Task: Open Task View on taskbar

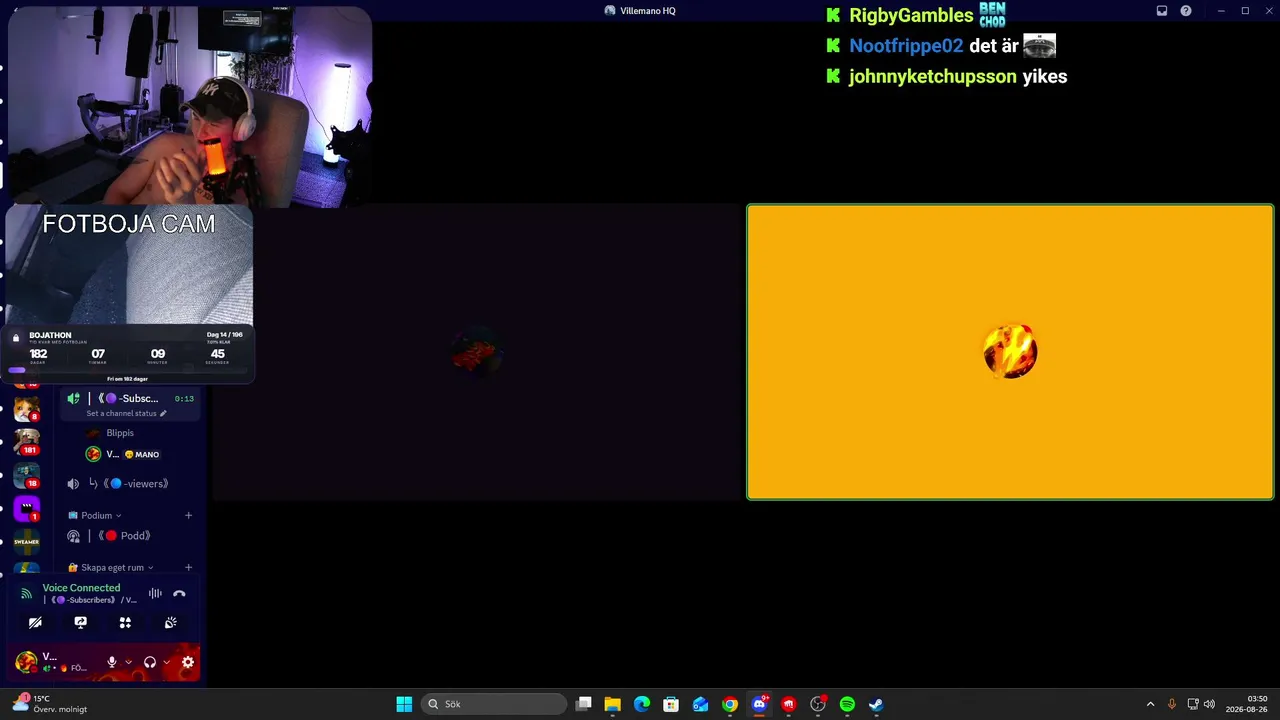Action: click(584, 704)
